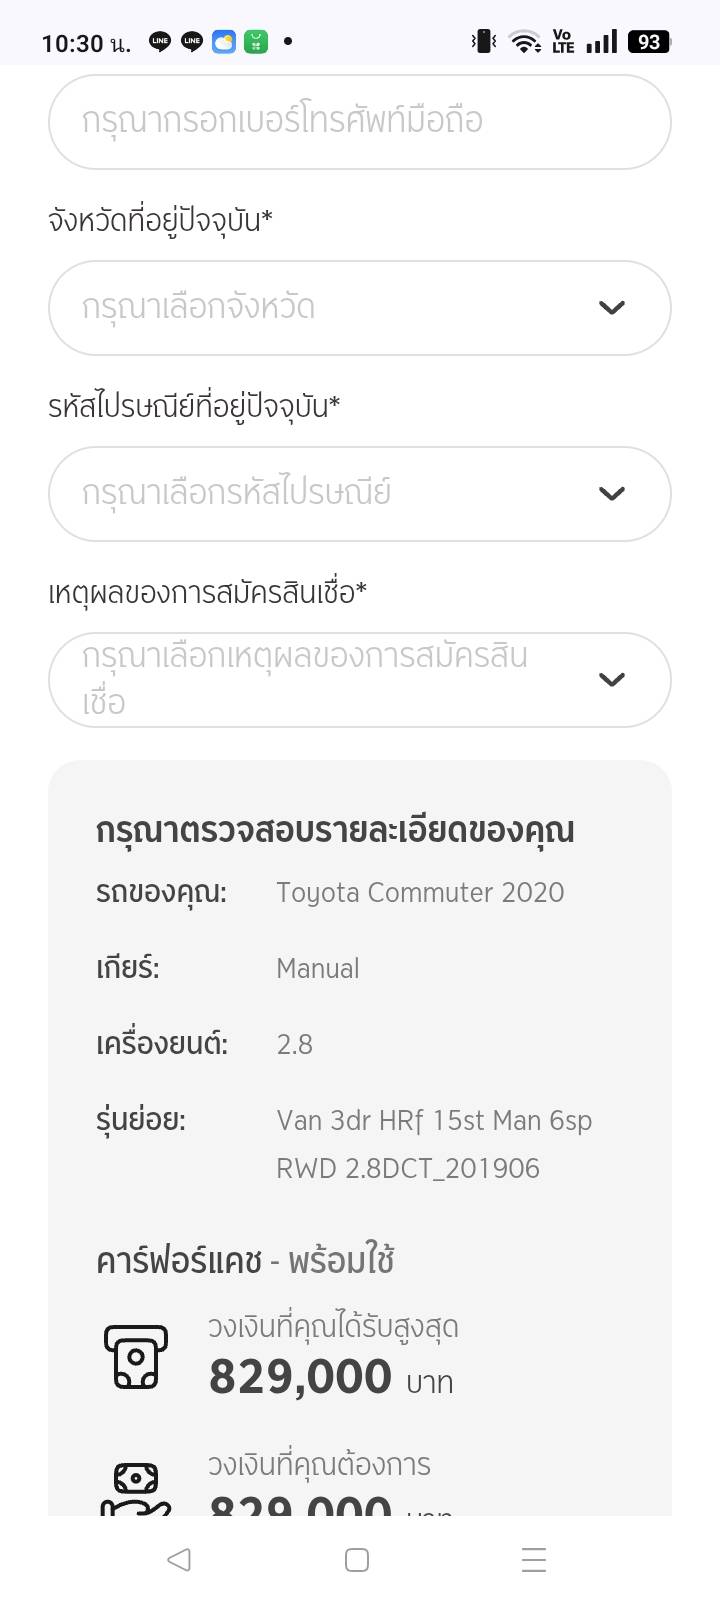Focus the mobile phone number field
The height and width of the screenshot is (1604, 720).
(360, 122)
